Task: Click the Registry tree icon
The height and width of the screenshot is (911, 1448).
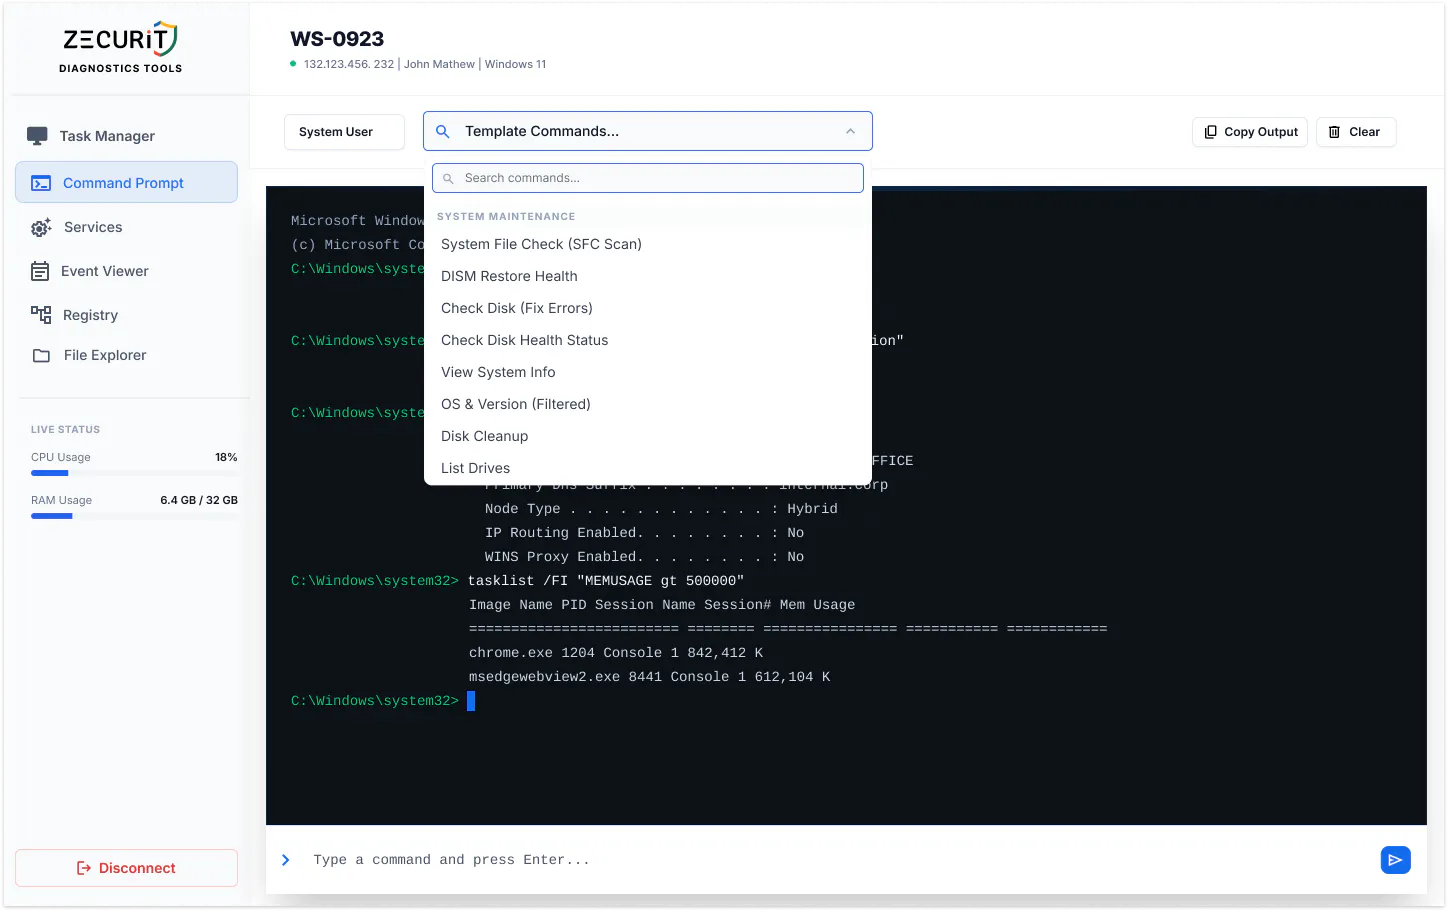Action: pyautogui.click(x=41, y=315)
